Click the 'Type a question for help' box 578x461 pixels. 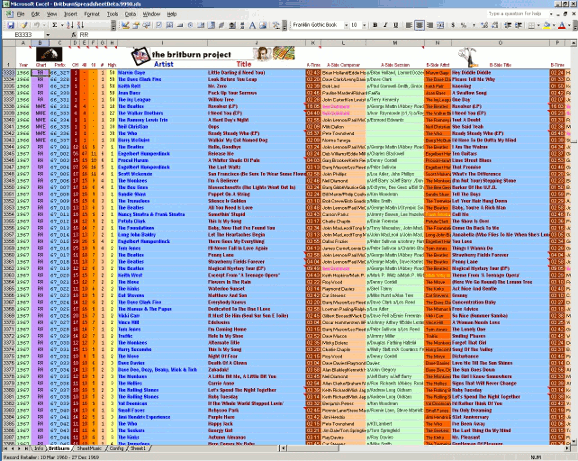518,14
